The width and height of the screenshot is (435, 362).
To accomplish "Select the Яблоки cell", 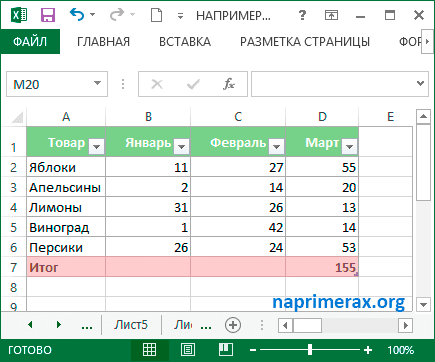I will pyautogui.click(x=66, y=167).
